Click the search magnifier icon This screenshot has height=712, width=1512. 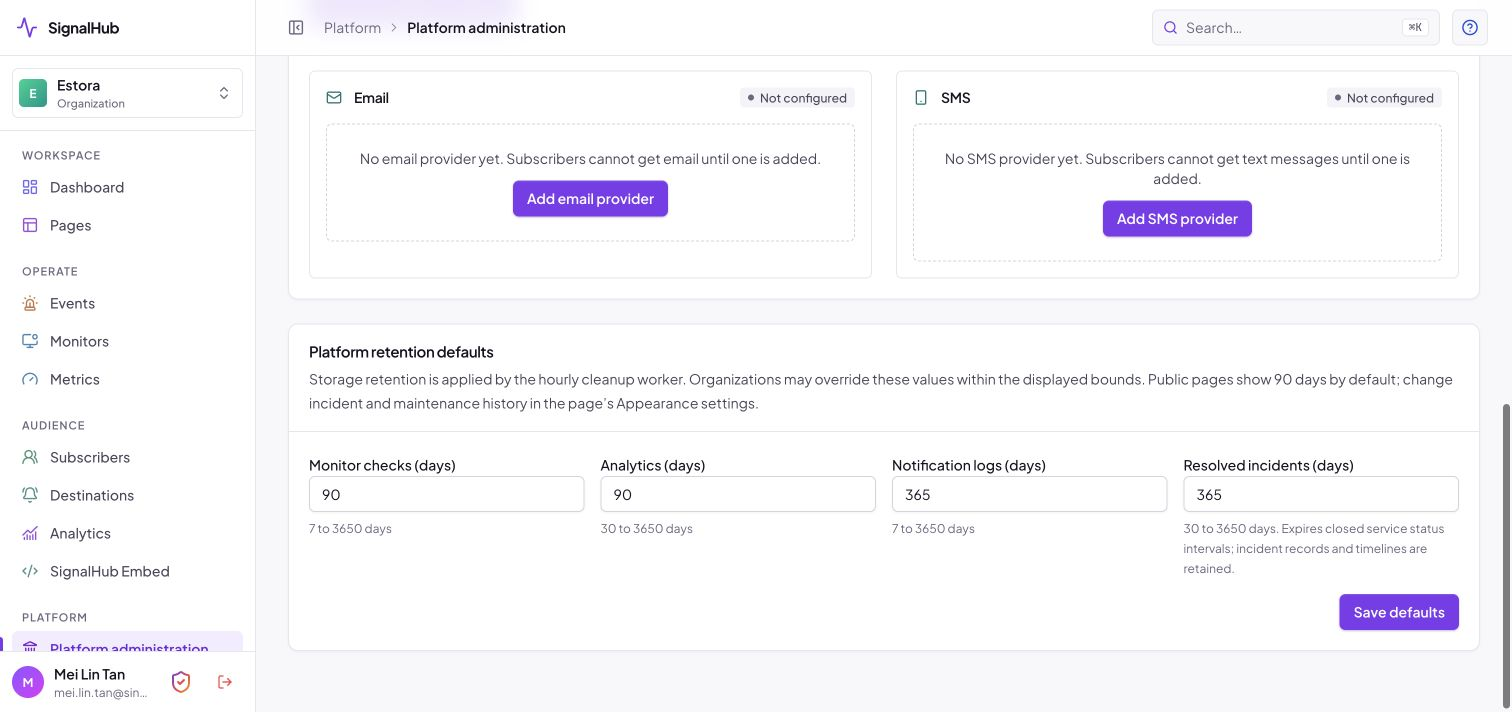pos(1171,28)
